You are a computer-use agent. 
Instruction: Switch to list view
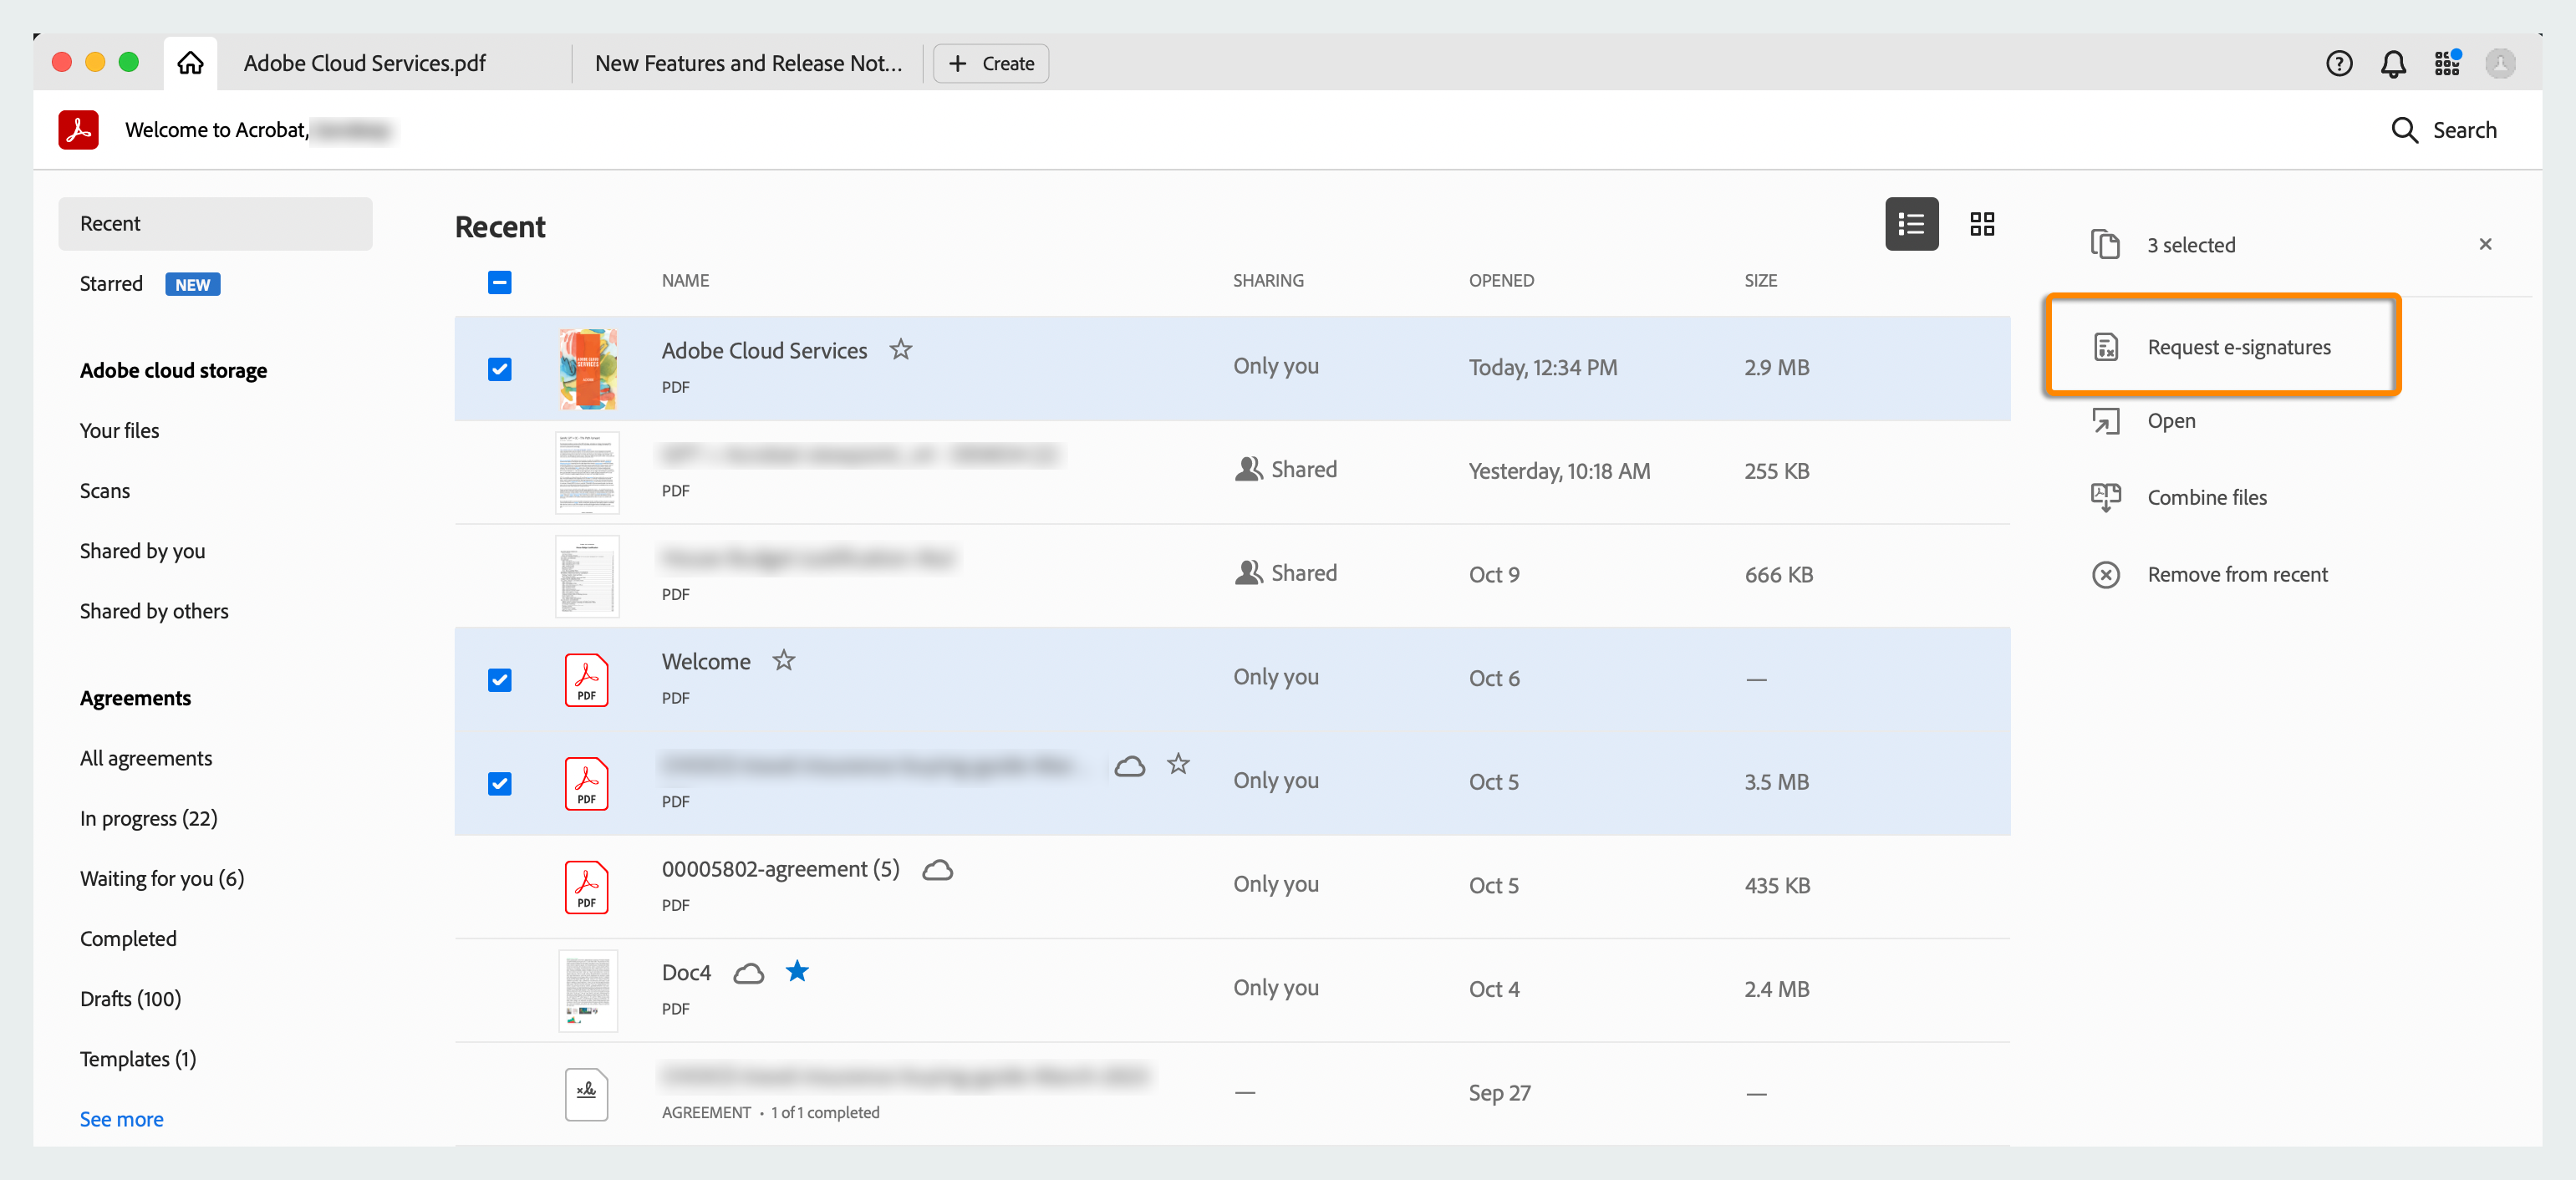[x=1911, y=224]
